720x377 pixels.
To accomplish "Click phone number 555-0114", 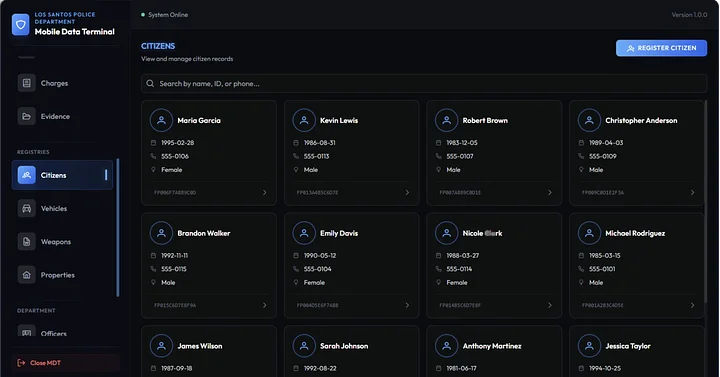I will click(459, 269).
